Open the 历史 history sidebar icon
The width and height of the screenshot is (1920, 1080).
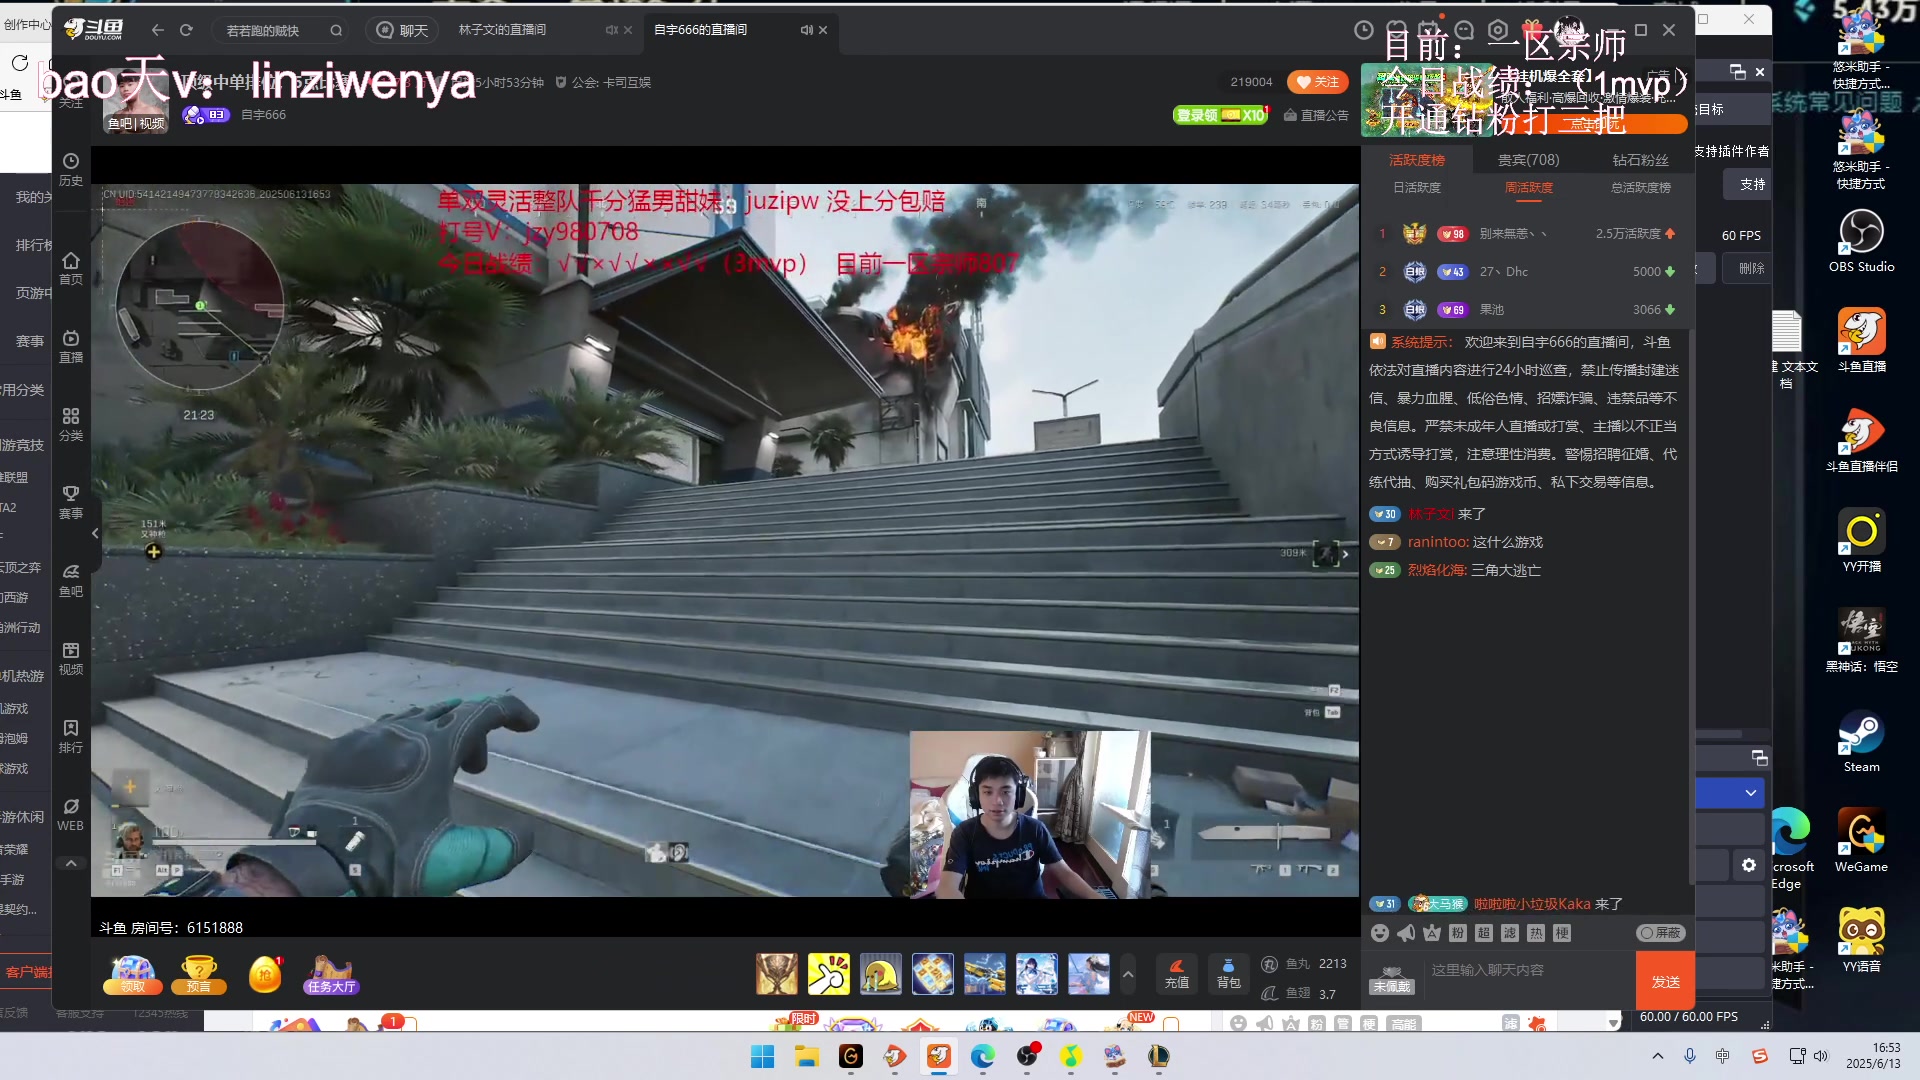click(x=70, y=169)
